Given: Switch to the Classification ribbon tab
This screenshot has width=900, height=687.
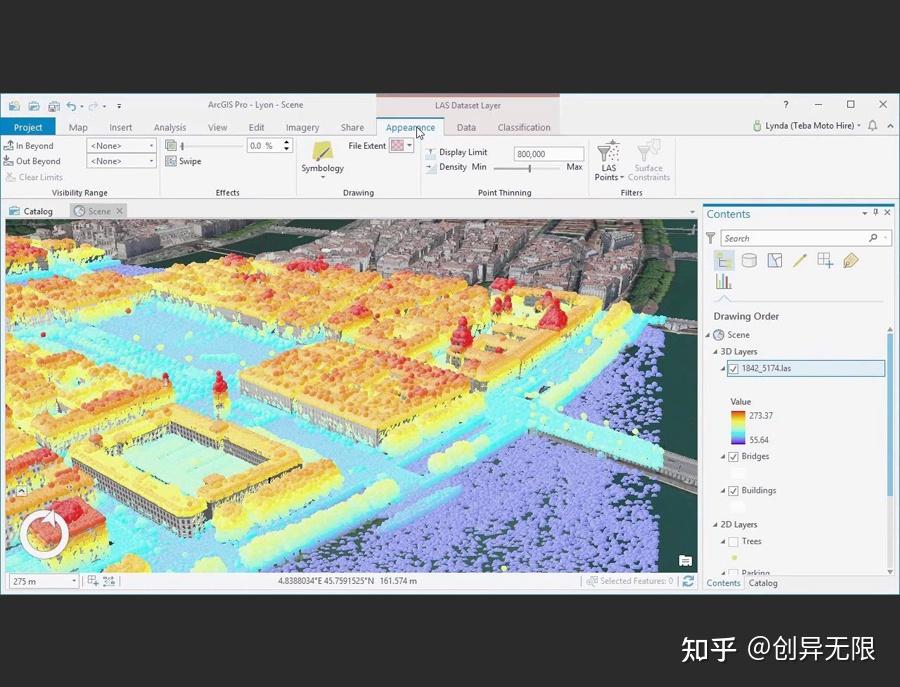Looking at the screenshot, I should point(524,127).
